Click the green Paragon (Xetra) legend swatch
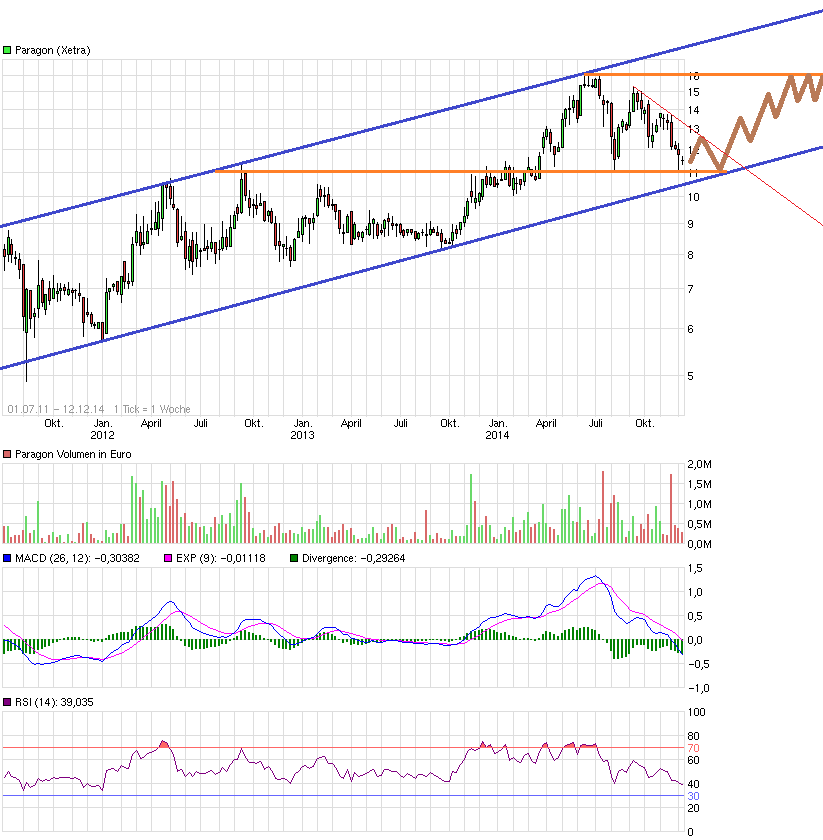Viewport: 823px width, 840px height. click(7, 50)
